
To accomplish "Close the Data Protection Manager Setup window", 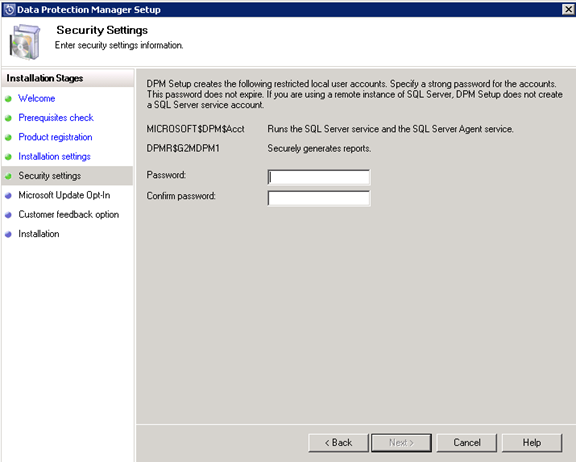I will point(568,9).
